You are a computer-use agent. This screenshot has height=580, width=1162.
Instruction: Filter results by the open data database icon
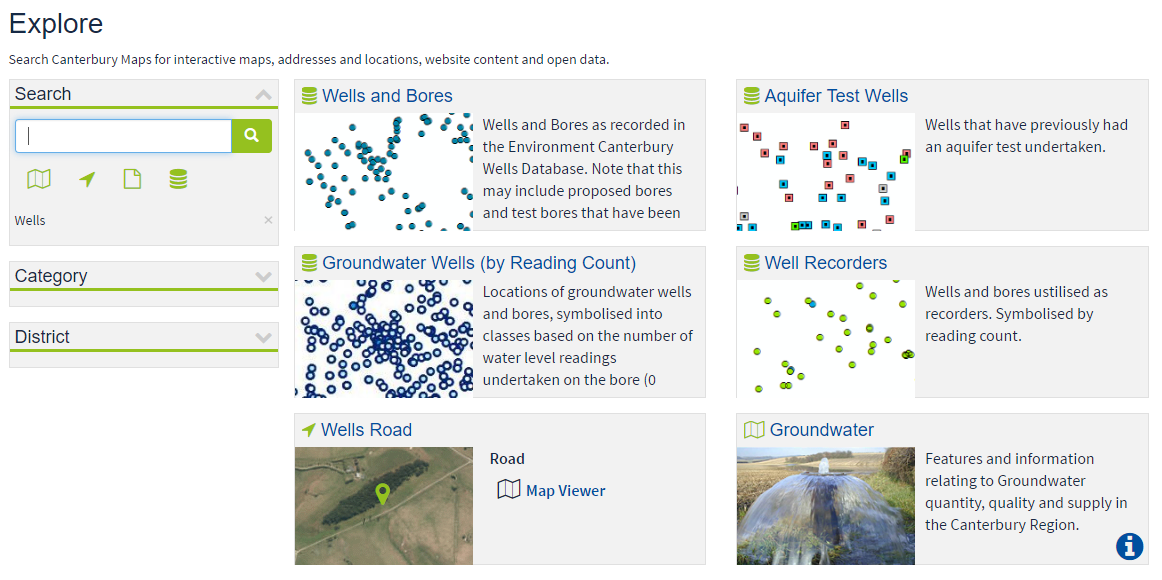tap(178, 179)
